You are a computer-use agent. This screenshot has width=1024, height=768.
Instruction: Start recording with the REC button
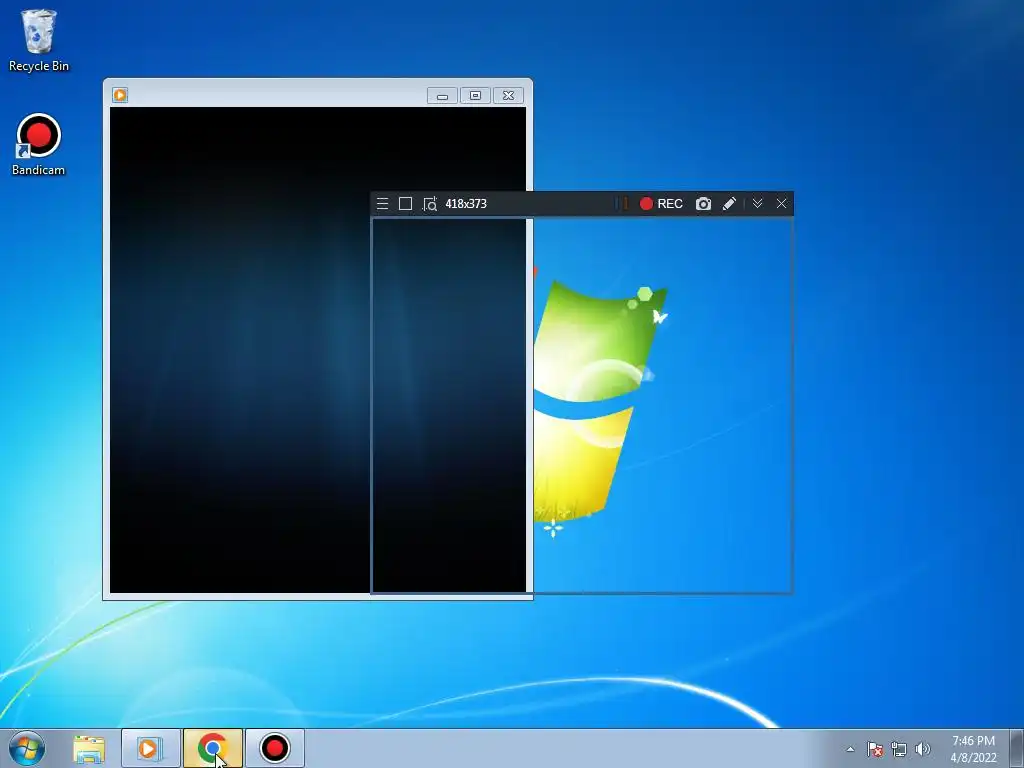click(x=661, y=204)
